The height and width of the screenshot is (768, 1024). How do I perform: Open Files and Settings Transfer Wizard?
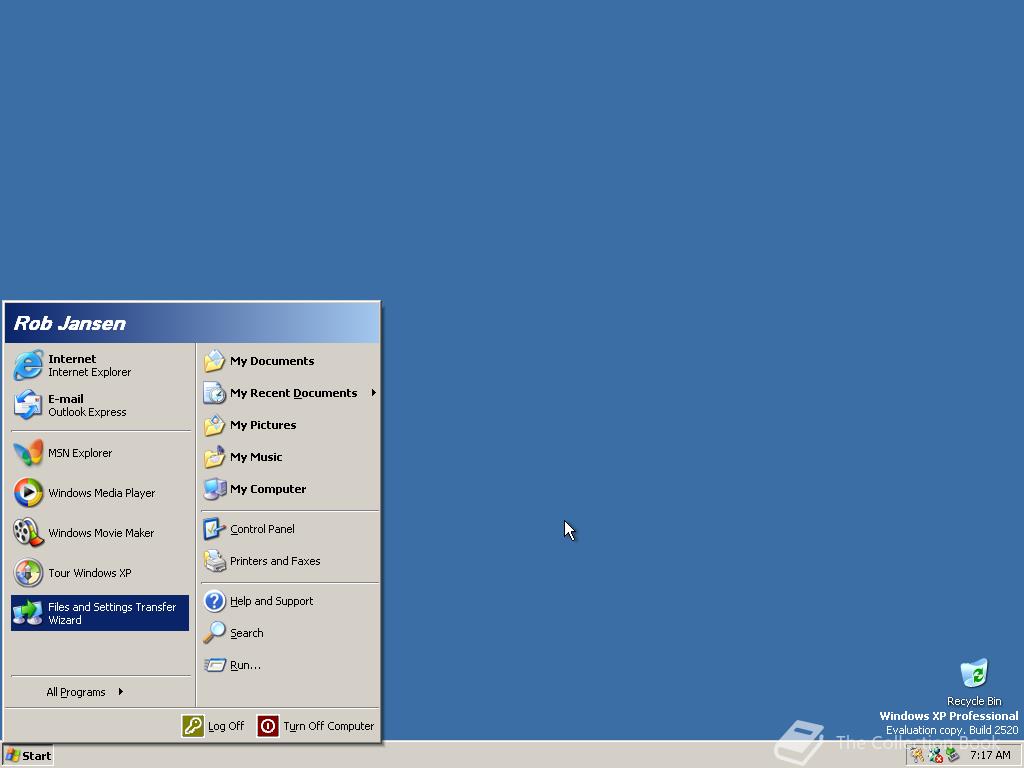[x=100, y=613]
